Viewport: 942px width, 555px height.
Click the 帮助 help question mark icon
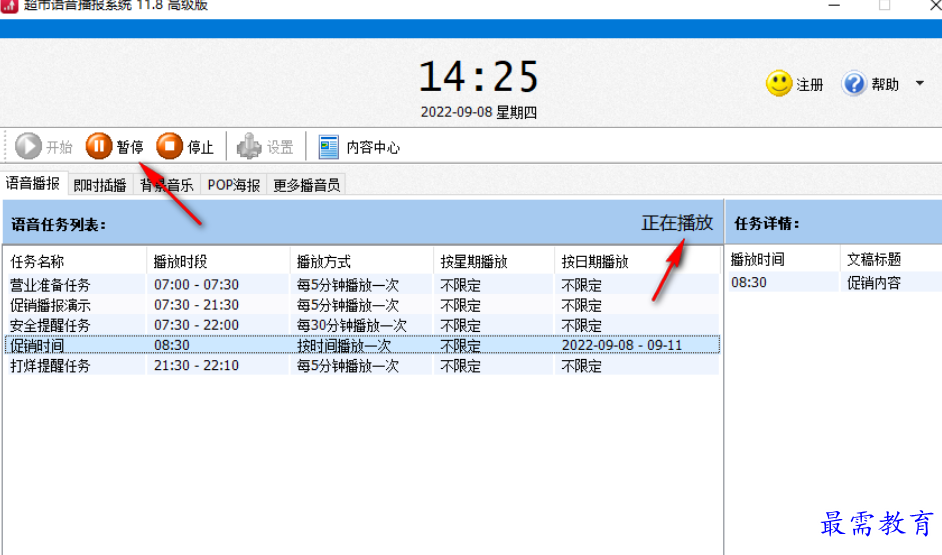point(854,84)
